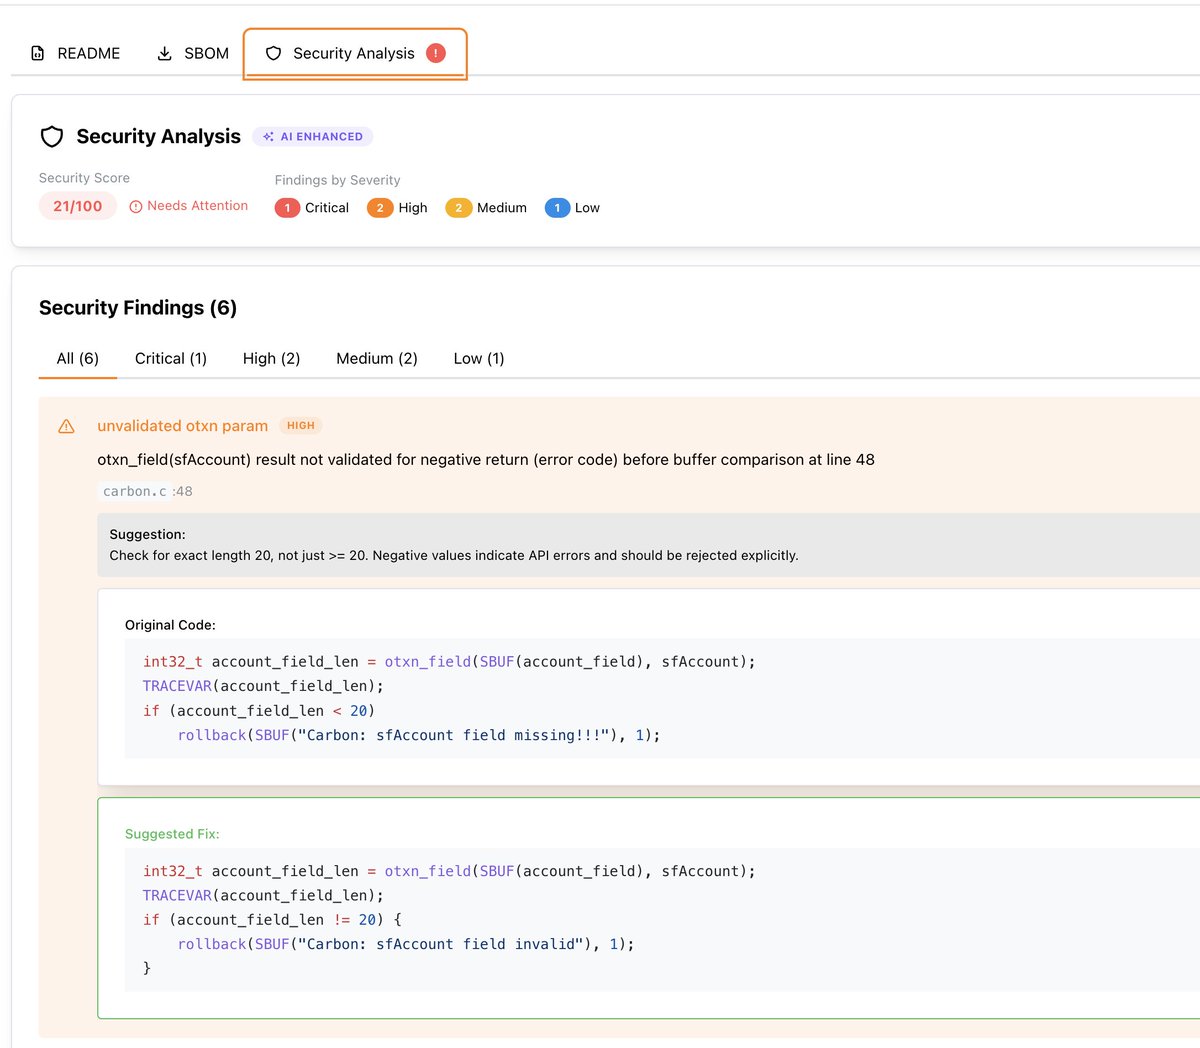This screenshot has width=1200, height=1048.
Task: Click the 'sfAccount field missing!!!' rollback line
Action: click(419, 735)
